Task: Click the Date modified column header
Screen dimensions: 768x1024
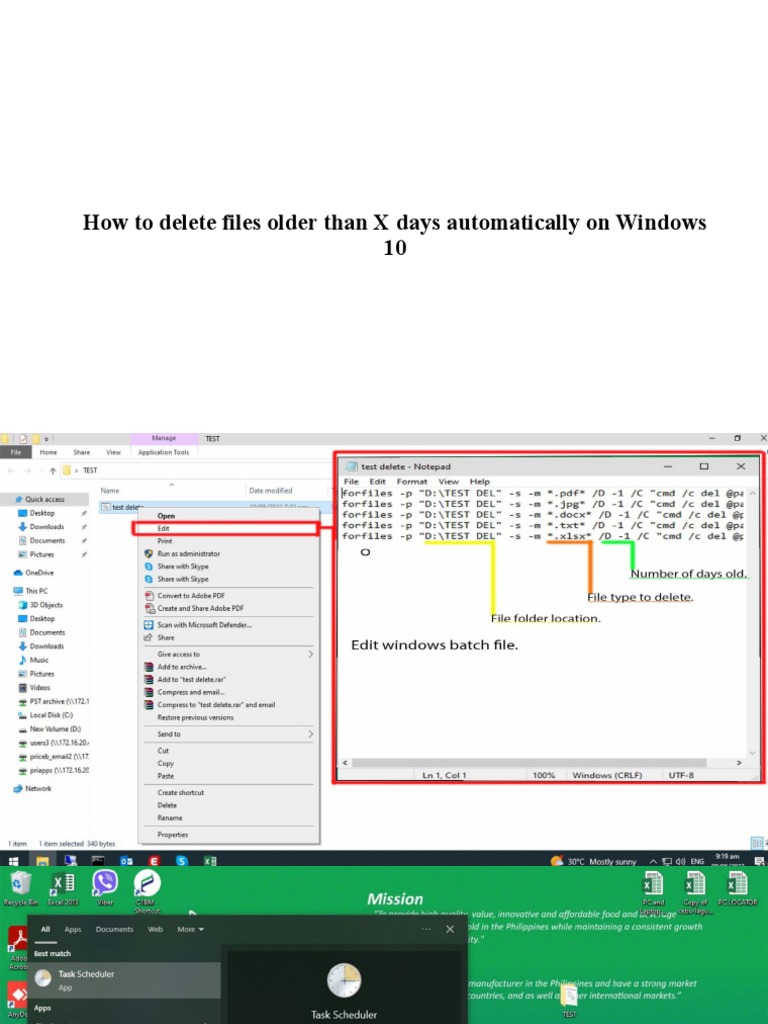Action: (x=270, y=490)
